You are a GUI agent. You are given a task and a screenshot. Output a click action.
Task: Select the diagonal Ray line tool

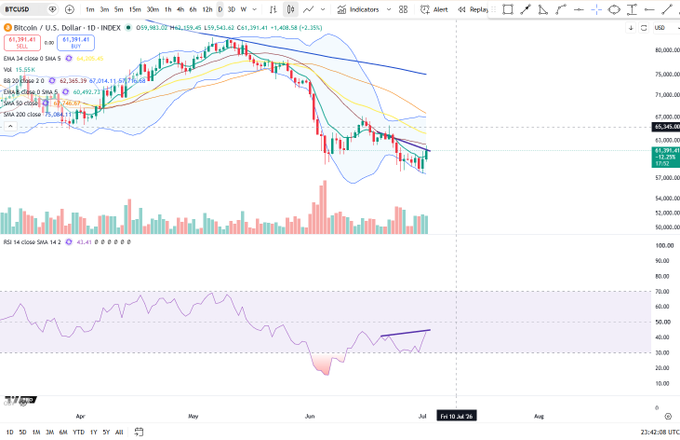tap(667, 10)
